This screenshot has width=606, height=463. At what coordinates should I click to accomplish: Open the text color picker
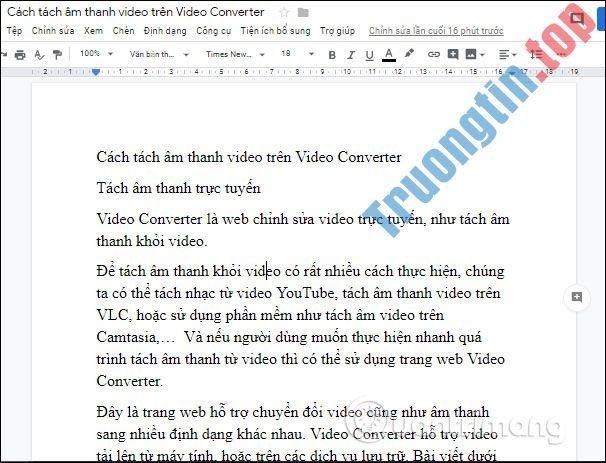[x=389, y=55]
